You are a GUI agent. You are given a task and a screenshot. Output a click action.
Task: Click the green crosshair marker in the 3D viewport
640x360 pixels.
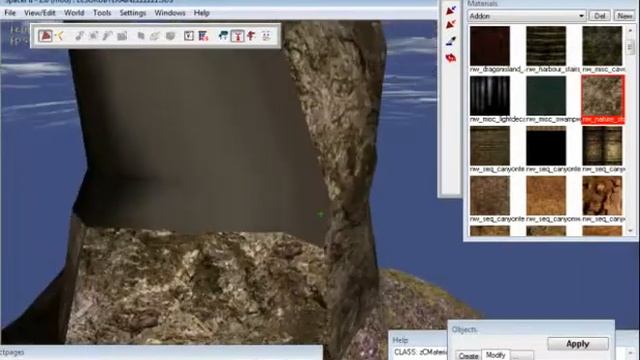(x=320, y=214)
